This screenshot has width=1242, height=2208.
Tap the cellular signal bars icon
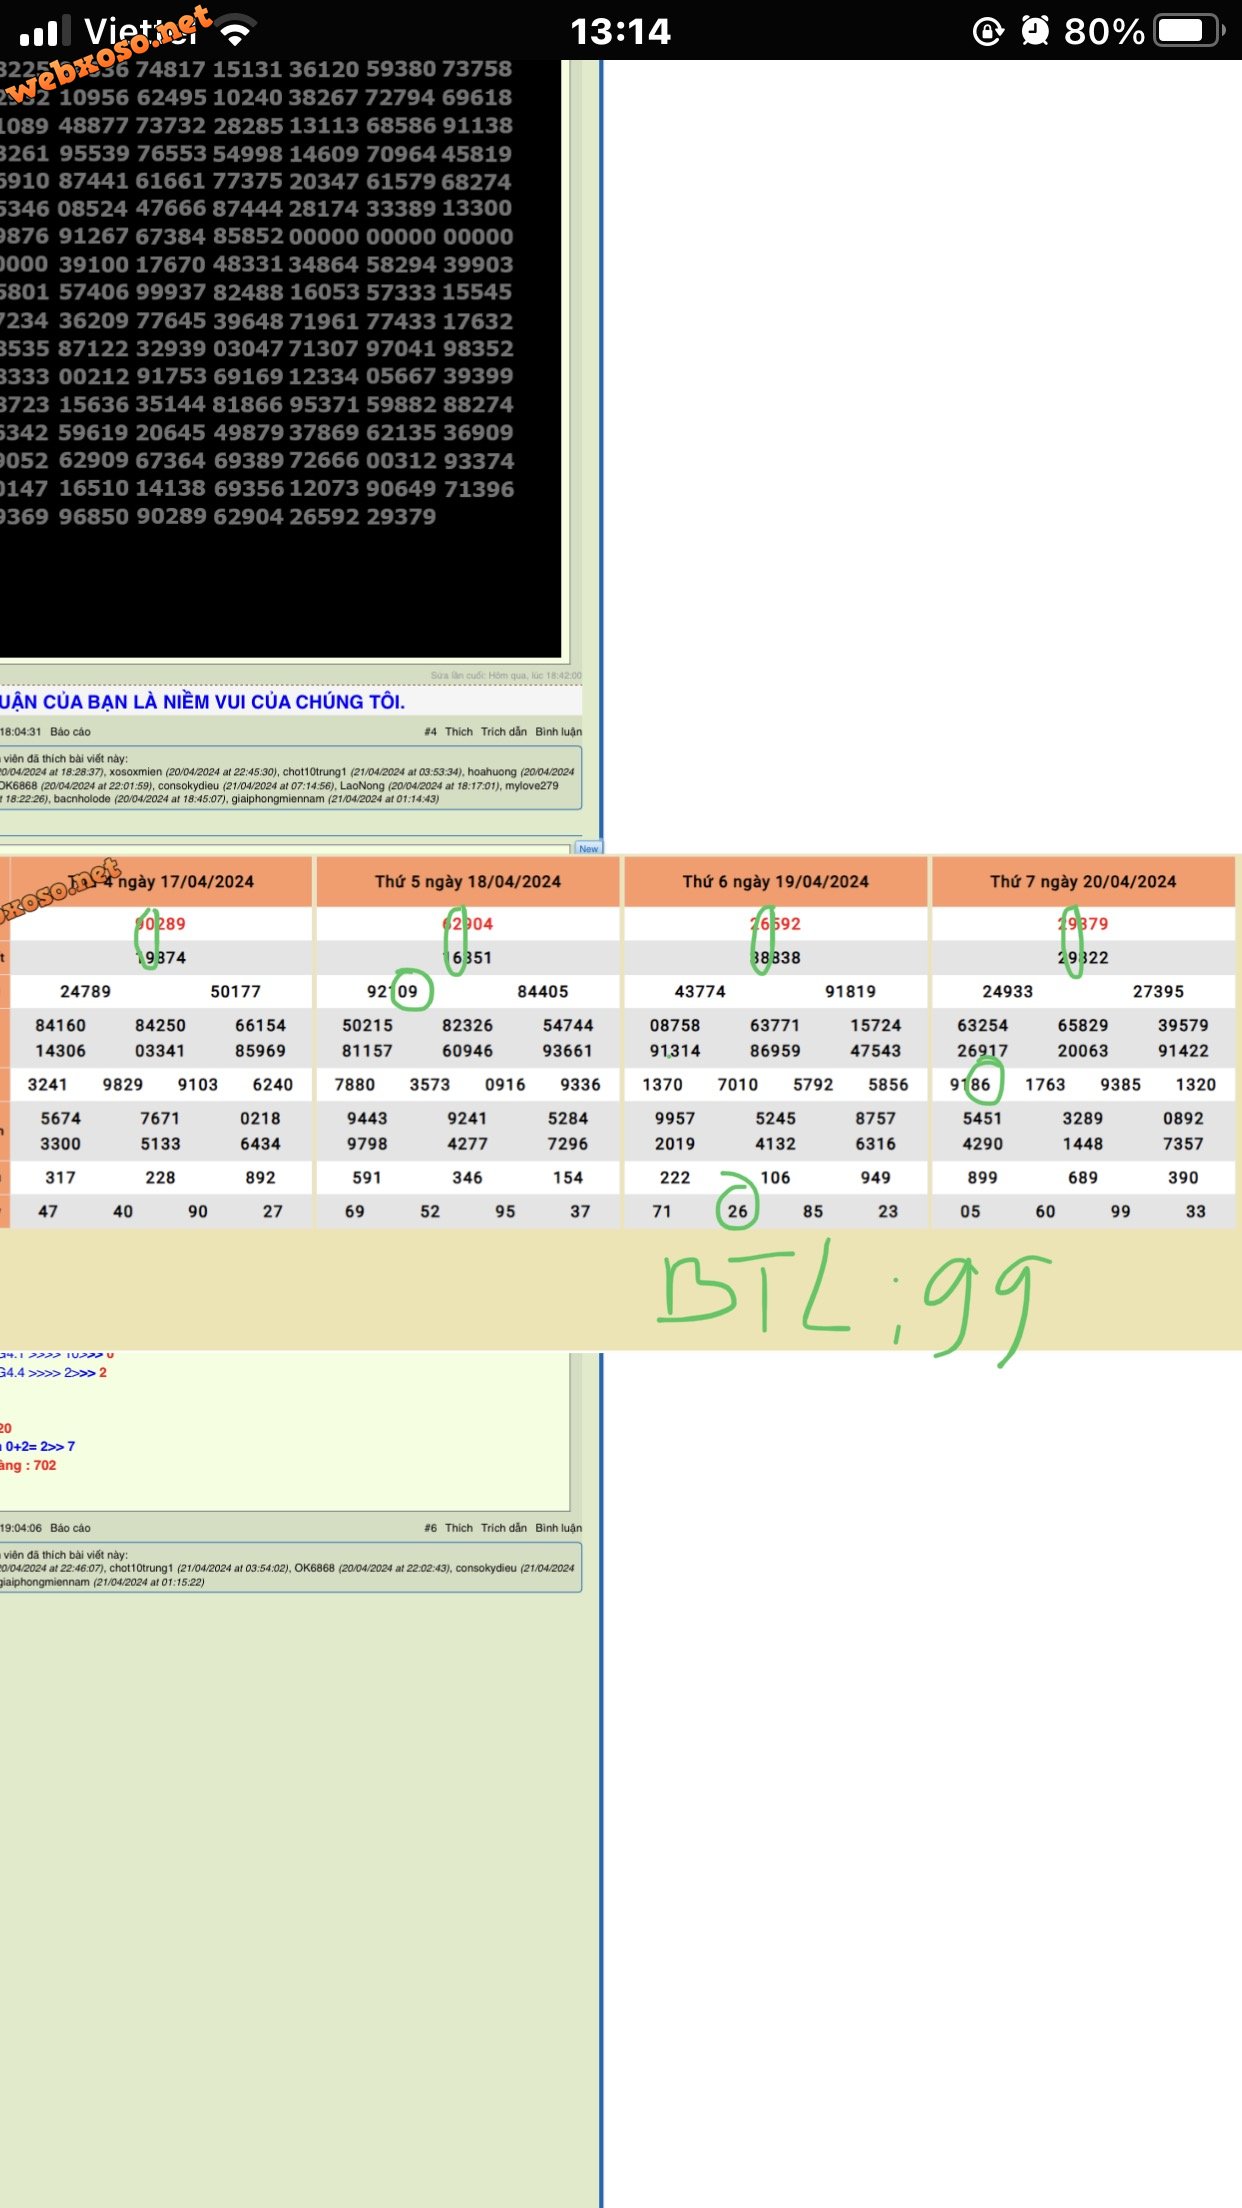45,31
